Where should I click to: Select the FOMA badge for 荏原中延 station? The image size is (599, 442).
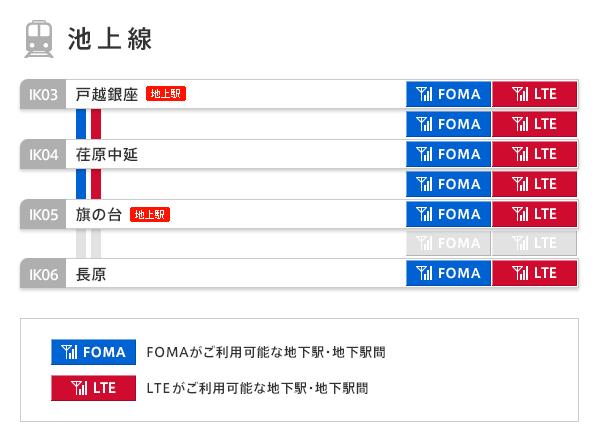[x=448, y=154]
